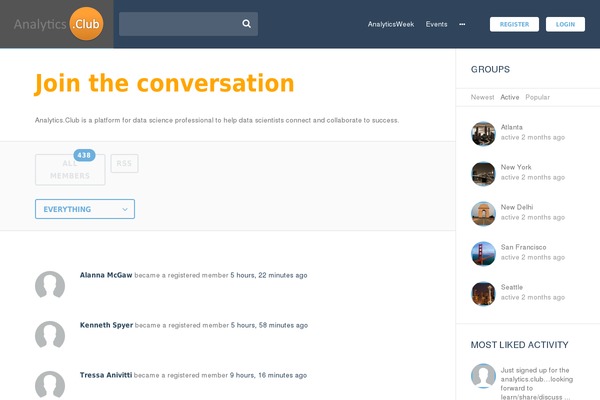Image resolution: width=600 pixels, height=400 pixels.
Task: Click the '5 hours, 58 minutes ago' timestamp
Action: [269, 325]
